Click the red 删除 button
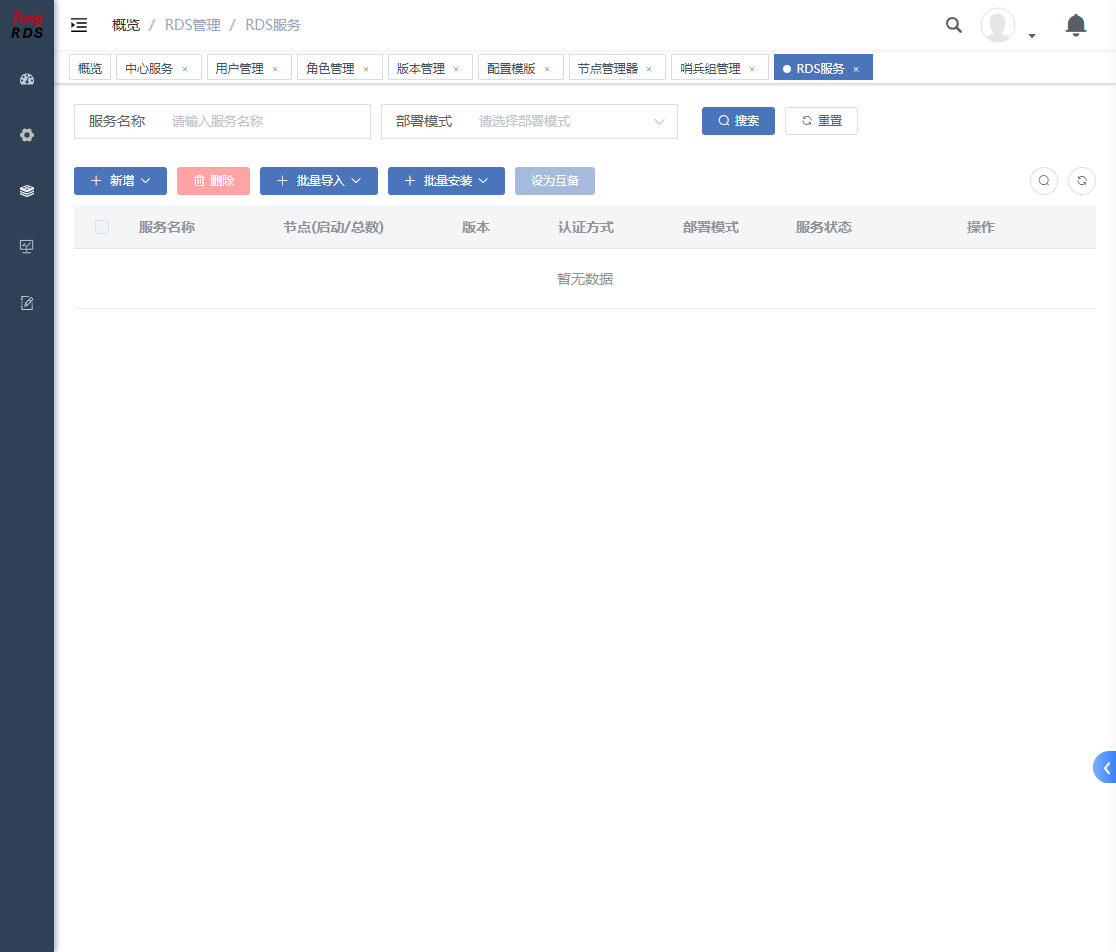This screenshot has height=952, width=1116. pyautogui.click(x=214, y=181)
